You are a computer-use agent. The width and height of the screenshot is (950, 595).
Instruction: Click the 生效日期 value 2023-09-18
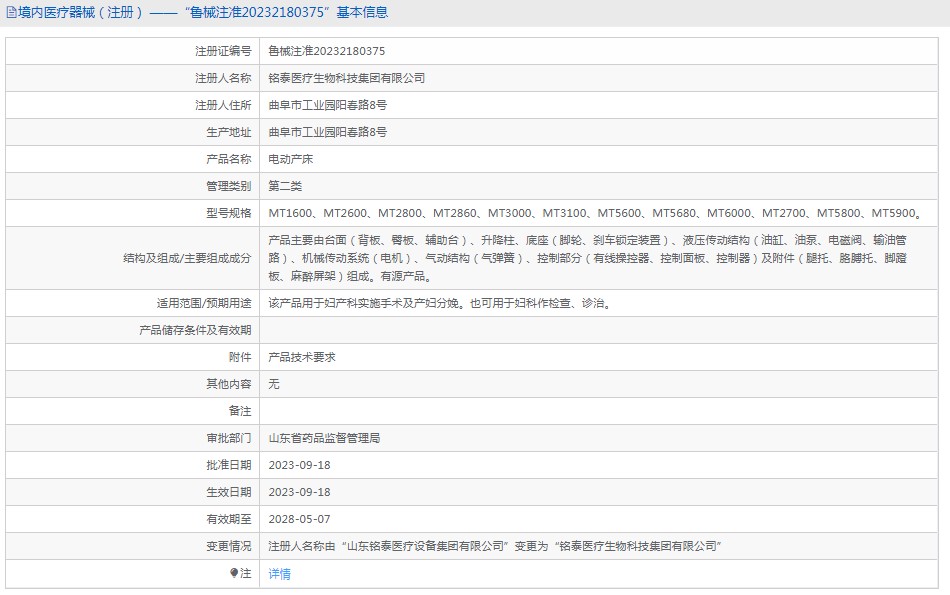point(299,492)
